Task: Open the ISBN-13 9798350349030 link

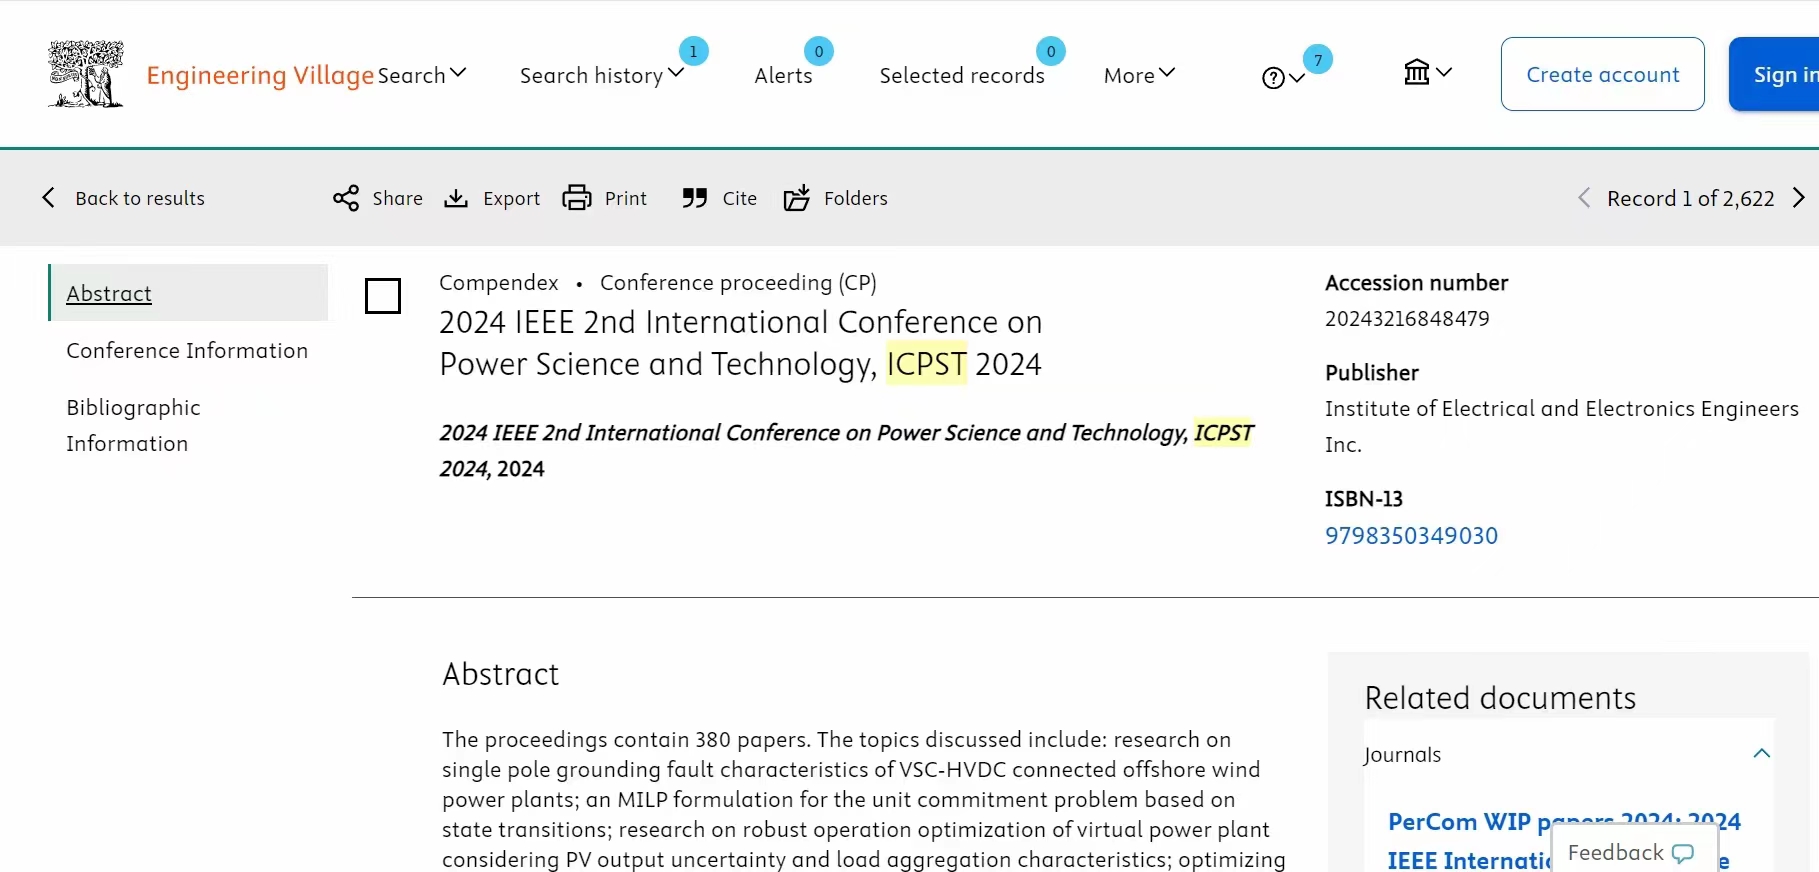Action: 1411,535
